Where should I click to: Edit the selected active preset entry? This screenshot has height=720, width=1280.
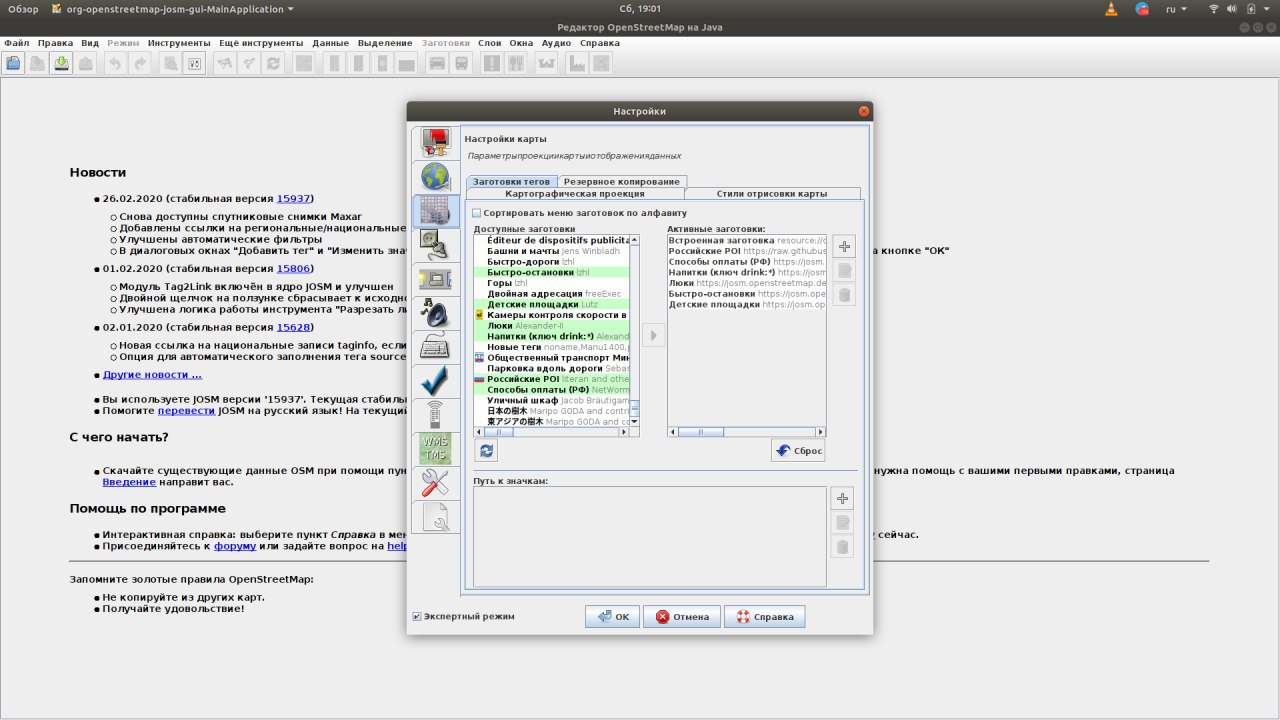[x=843, y=271]
